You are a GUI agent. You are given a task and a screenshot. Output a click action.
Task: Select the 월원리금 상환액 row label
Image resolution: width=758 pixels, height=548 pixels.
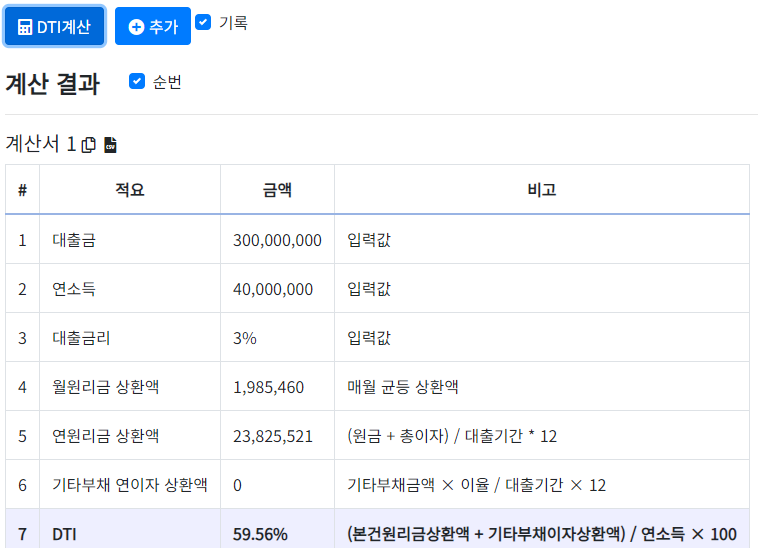click(x=105, y=387)
